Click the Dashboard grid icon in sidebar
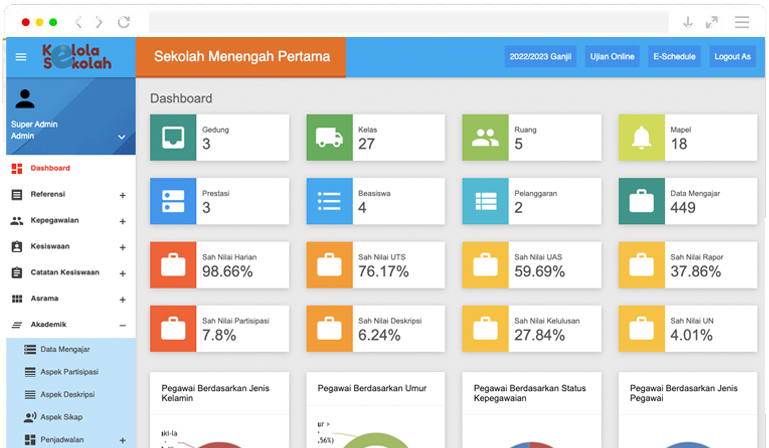This screenshot has height=448, width=769. 17,169
